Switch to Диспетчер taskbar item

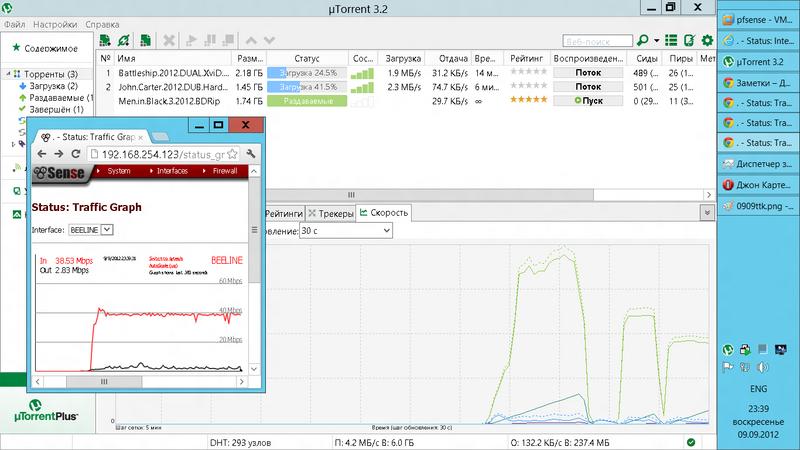pyautogui.click(x=758, y=164)
